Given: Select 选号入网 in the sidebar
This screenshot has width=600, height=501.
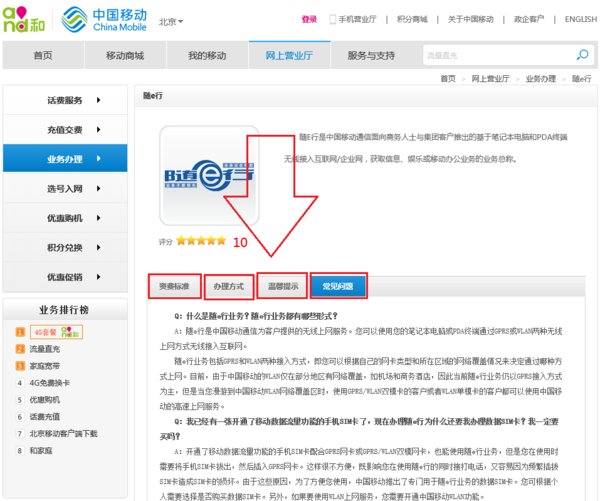Looking at the screenshot, I should (x=65, y=188).
